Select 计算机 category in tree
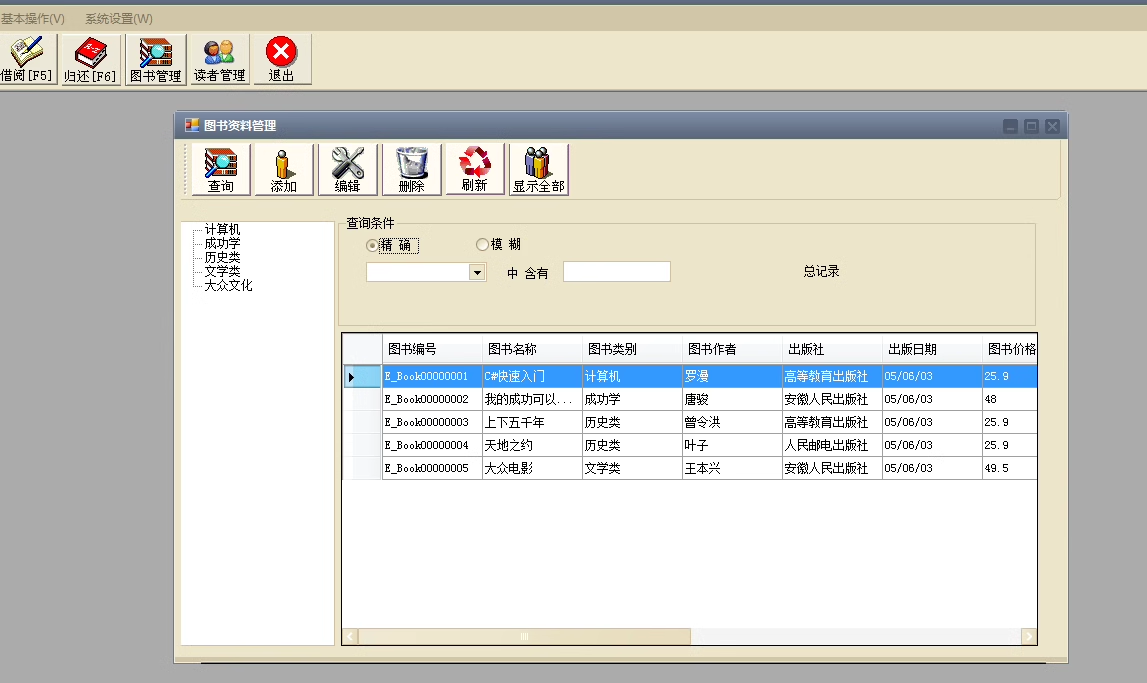The image size is (1147, 683). [x=222, y=229]
